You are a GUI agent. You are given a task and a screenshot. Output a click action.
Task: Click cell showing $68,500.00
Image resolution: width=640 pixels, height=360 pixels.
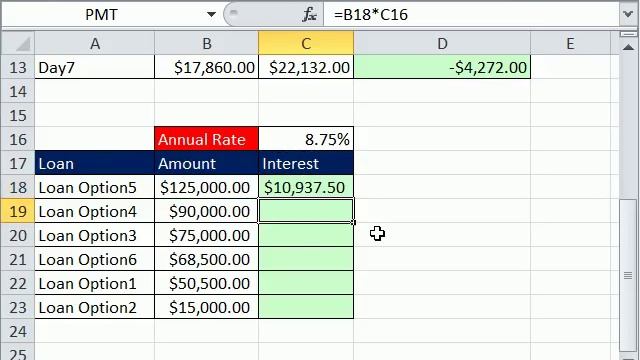(x=207, y=260)
